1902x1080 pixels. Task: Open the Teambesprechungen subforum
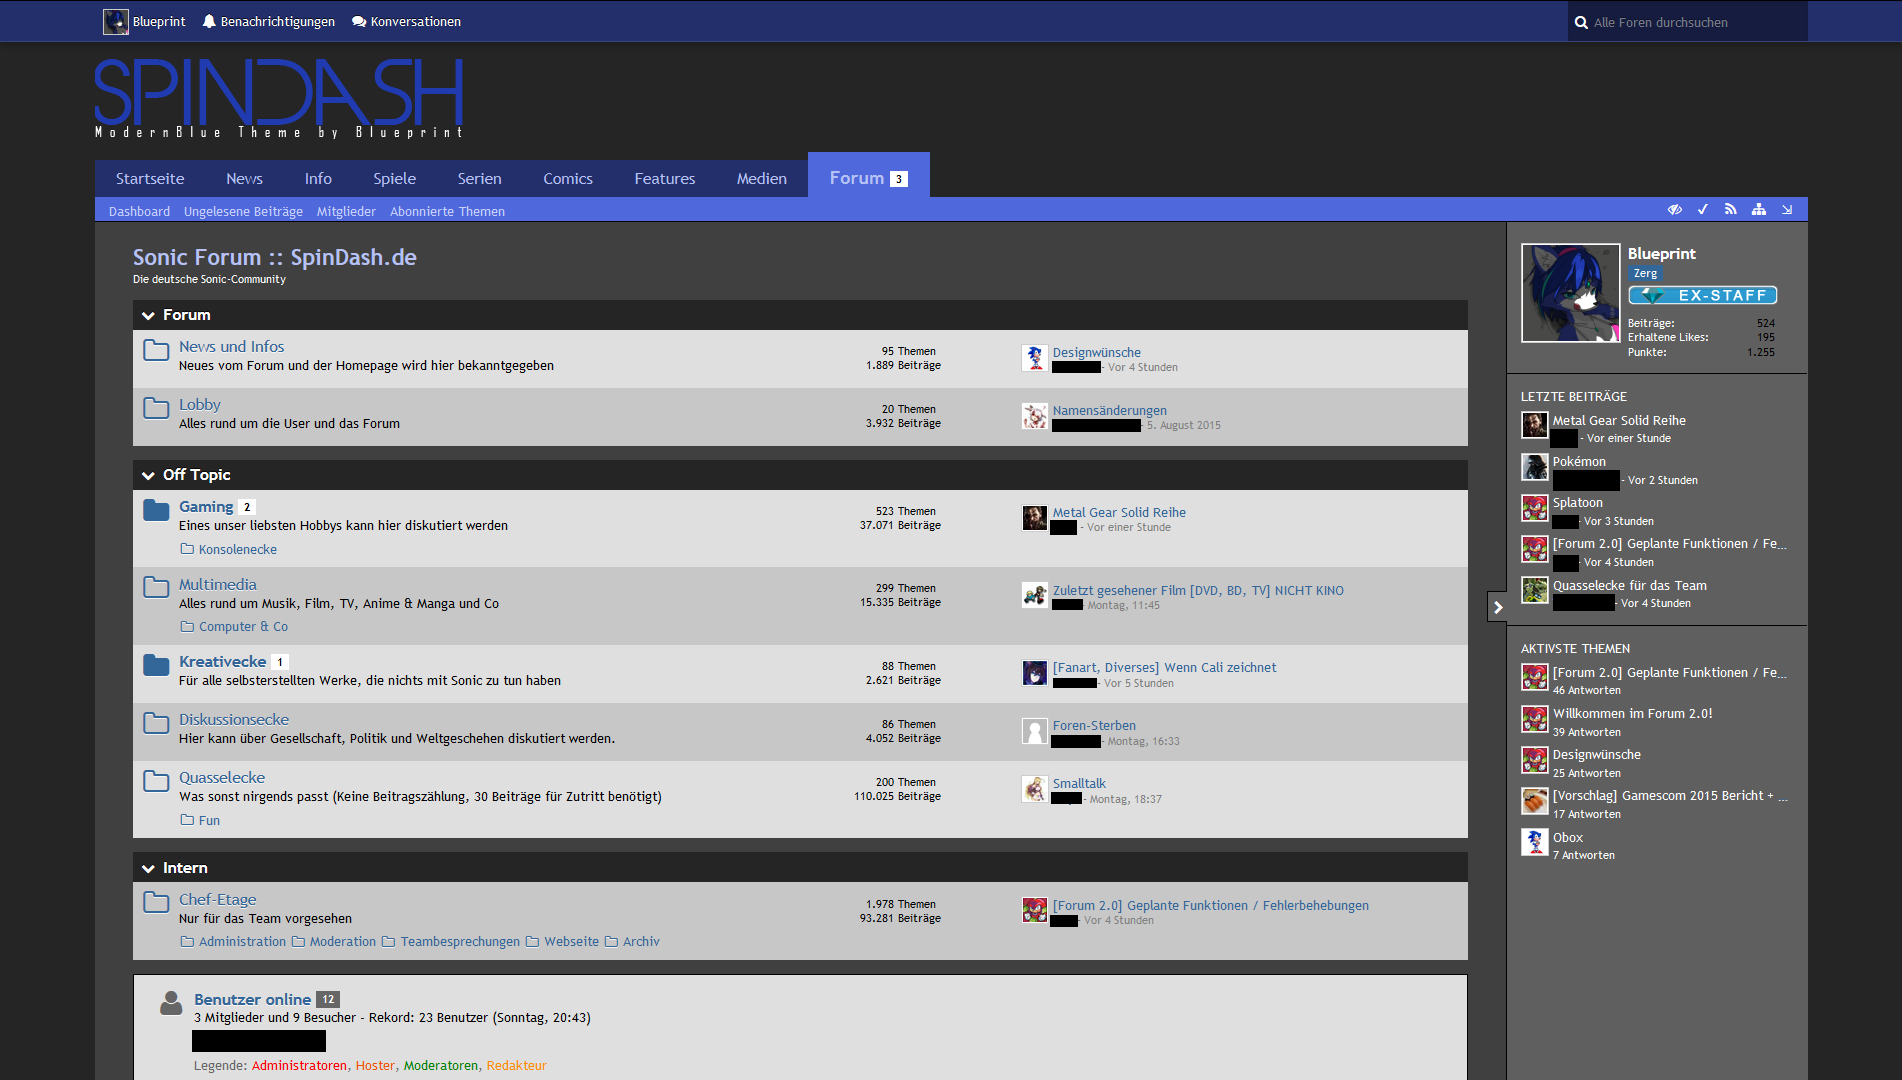point(460,941)
